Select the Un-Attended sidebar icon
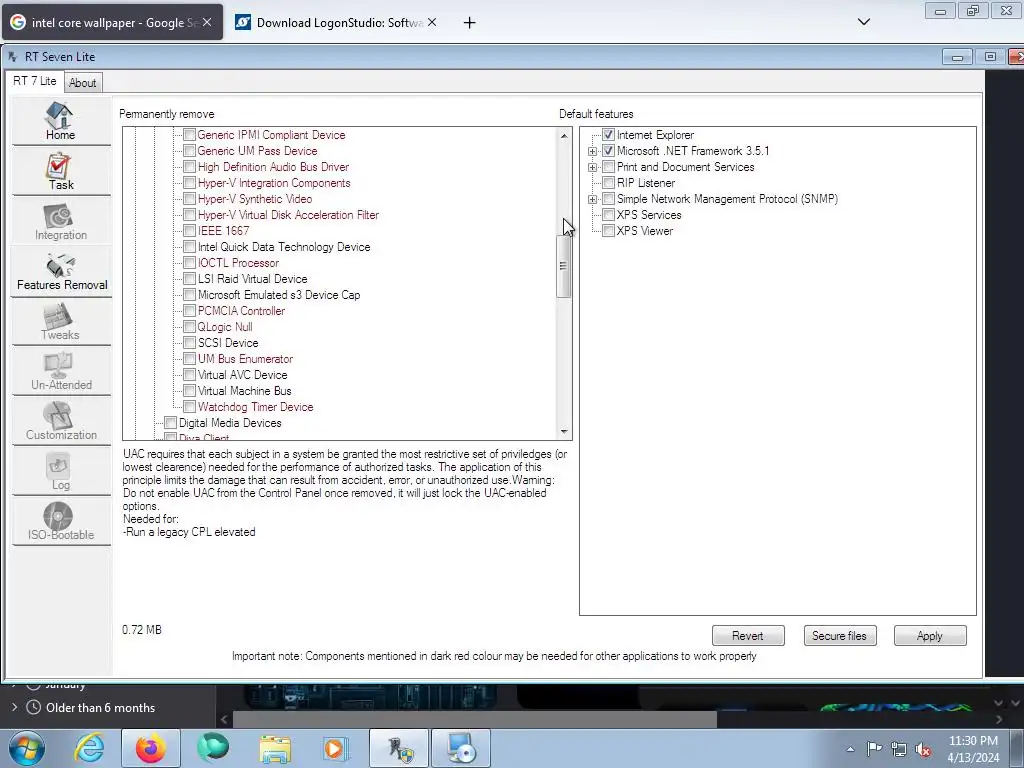The height and width of the screenshot is (768, 1024). point(61,372)
